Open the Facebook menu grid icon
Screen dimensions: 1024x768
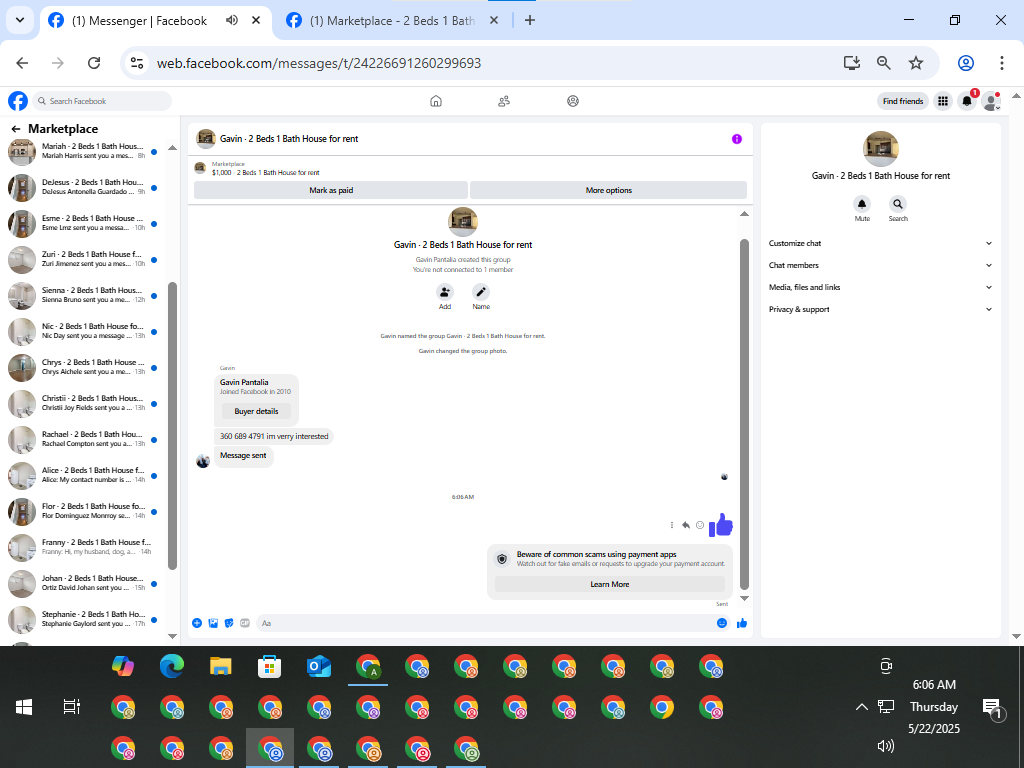click(x=943, y=101)
